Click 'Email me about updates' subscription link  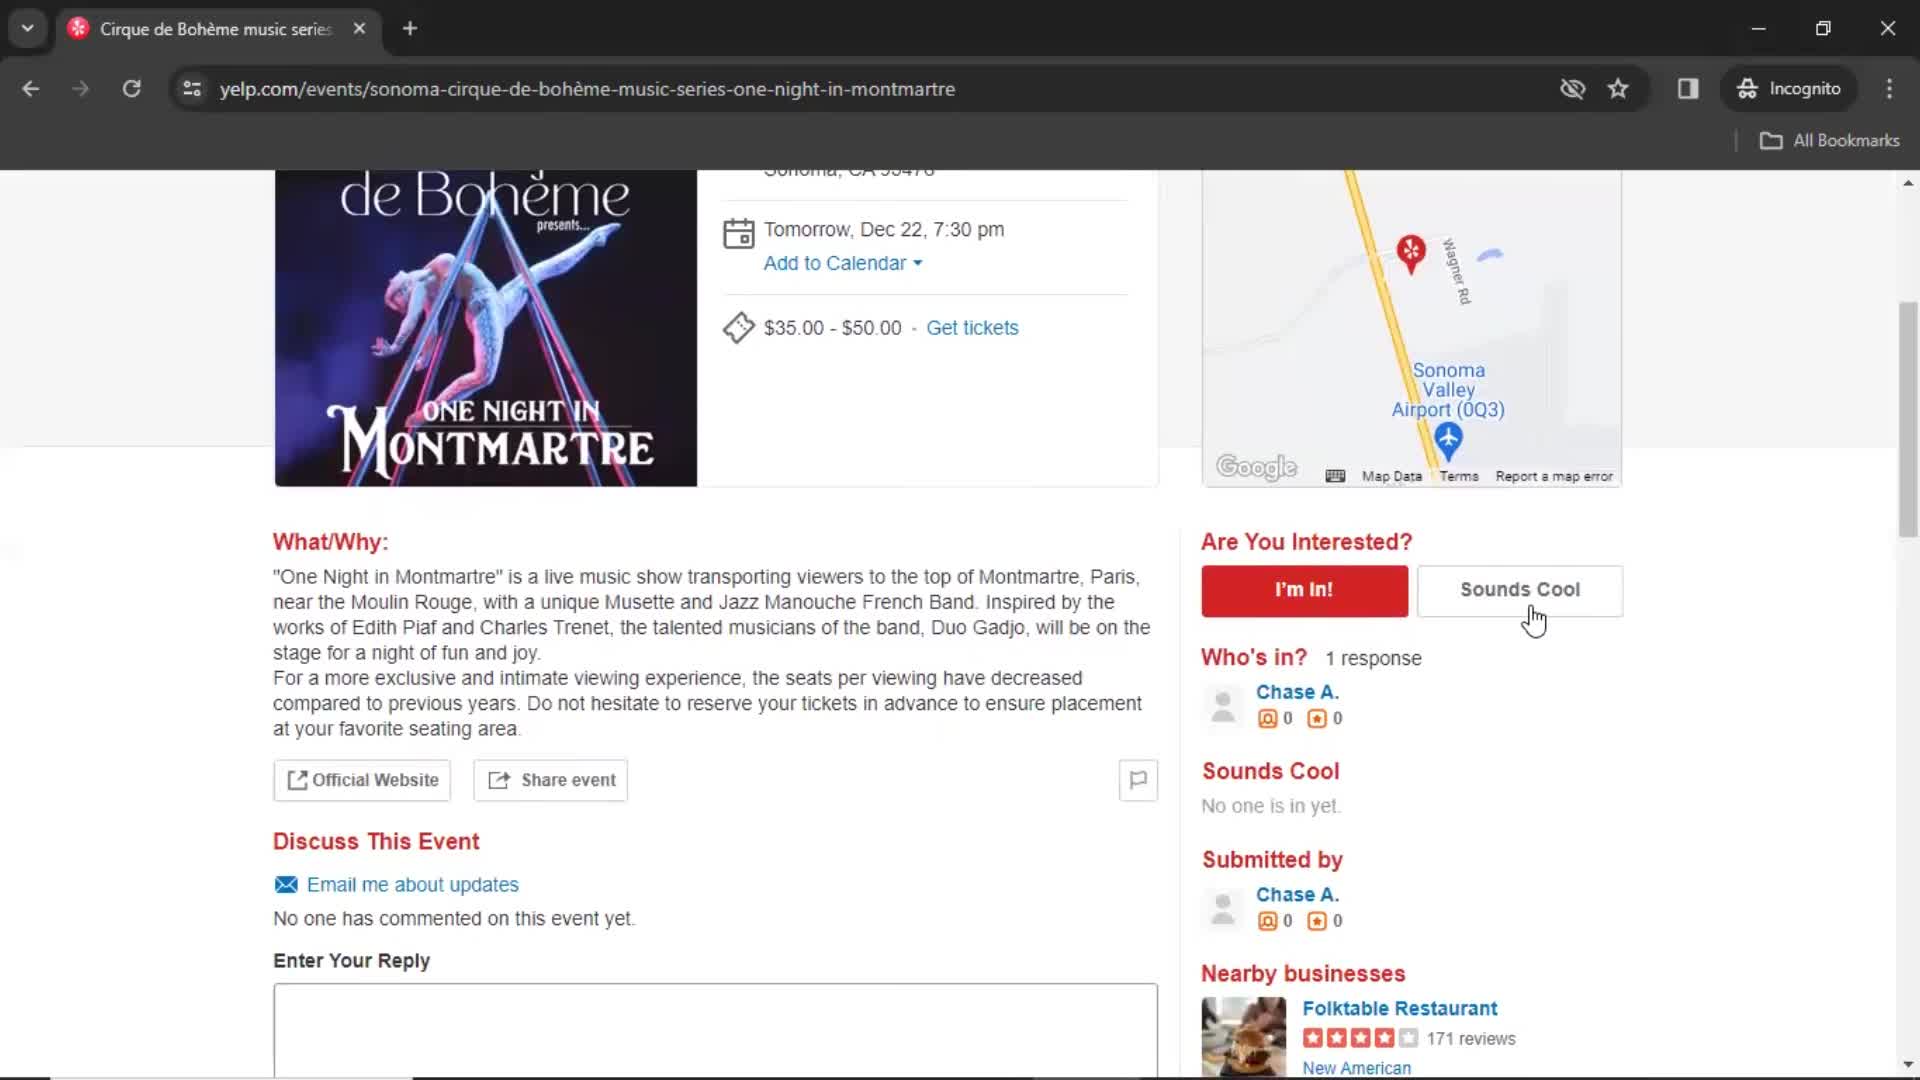point(413,884)
